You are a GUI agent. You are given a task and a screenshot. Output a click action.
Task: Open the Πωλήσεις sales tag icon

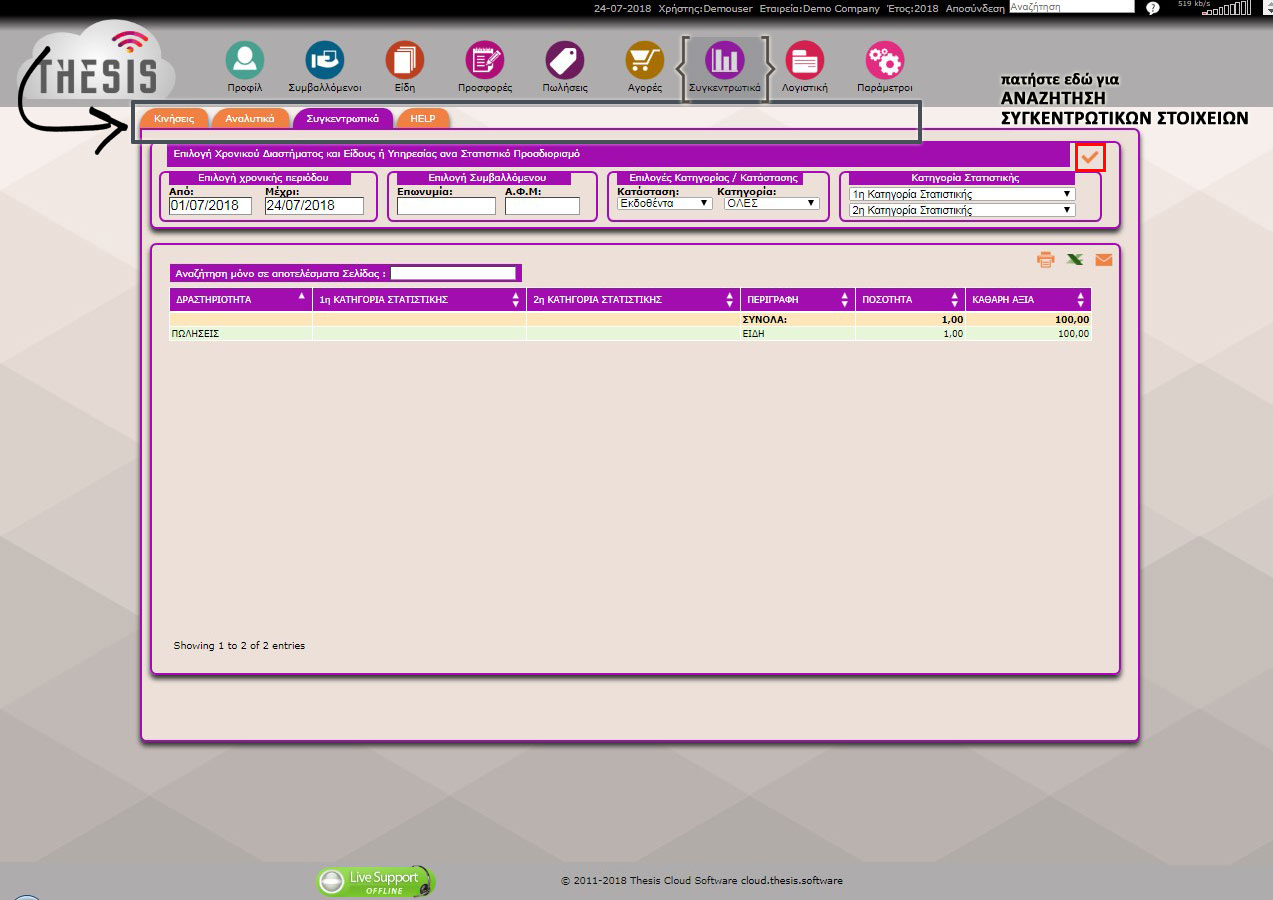[x=565, y=61]
